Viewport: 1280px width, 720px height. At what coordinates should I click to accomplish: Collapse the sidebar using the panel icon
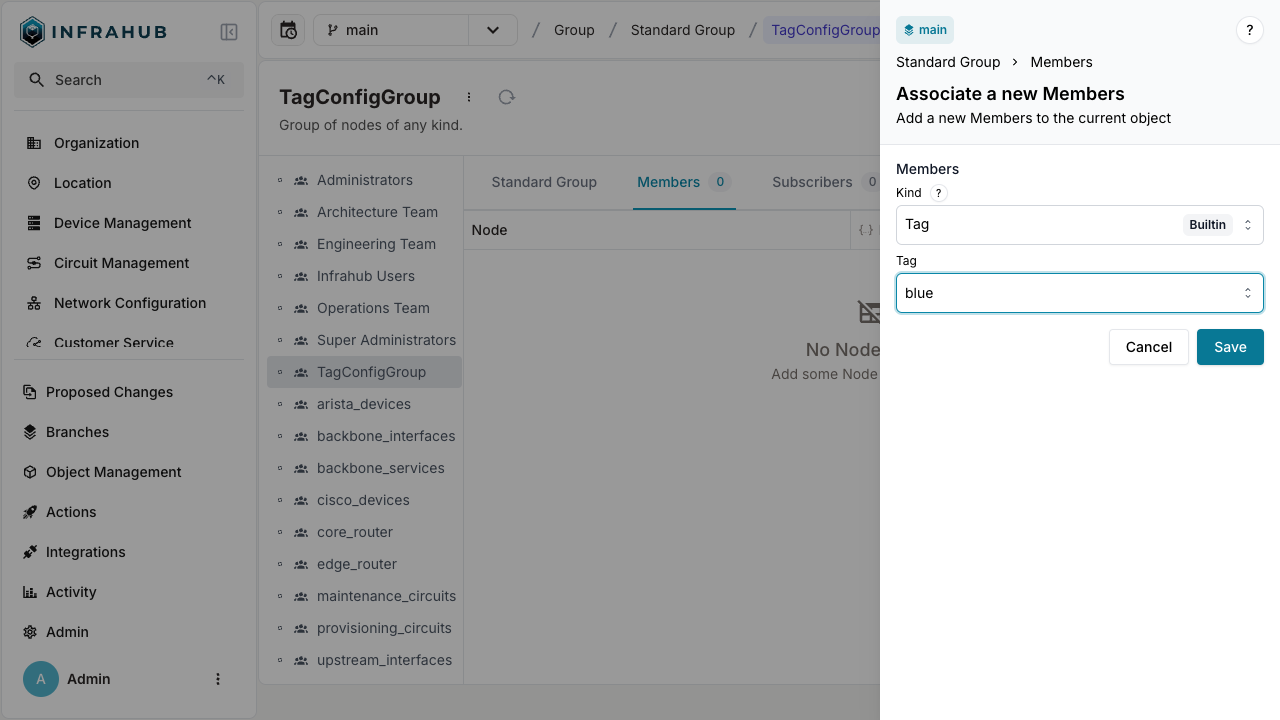pyautogui.click(x=229, y=32)
